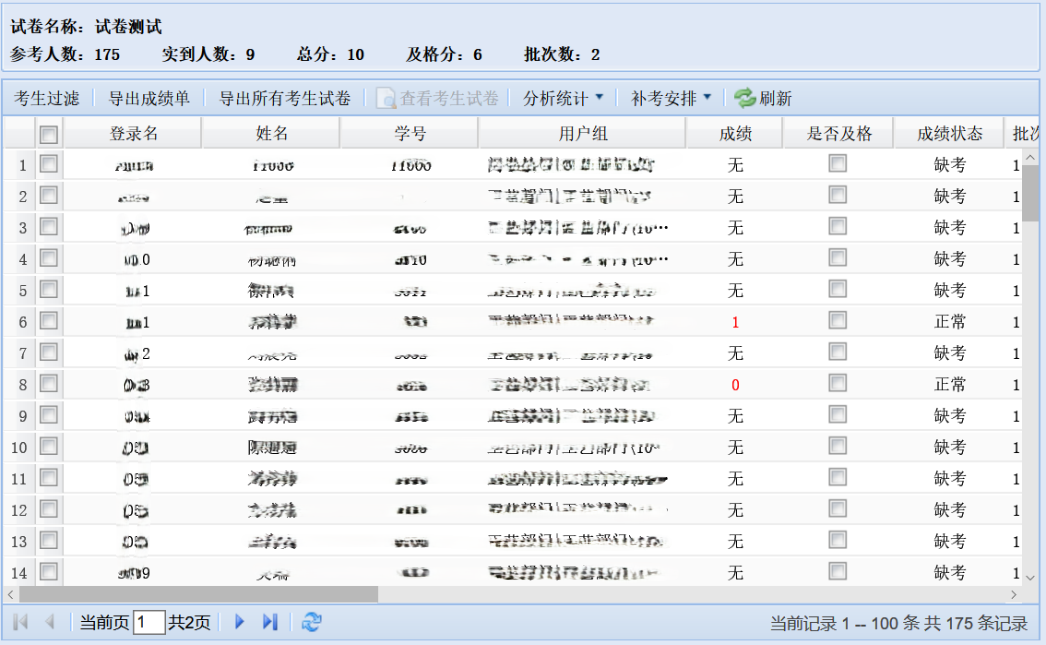Click 导出成绩单 to export scores

coord(149,98)
